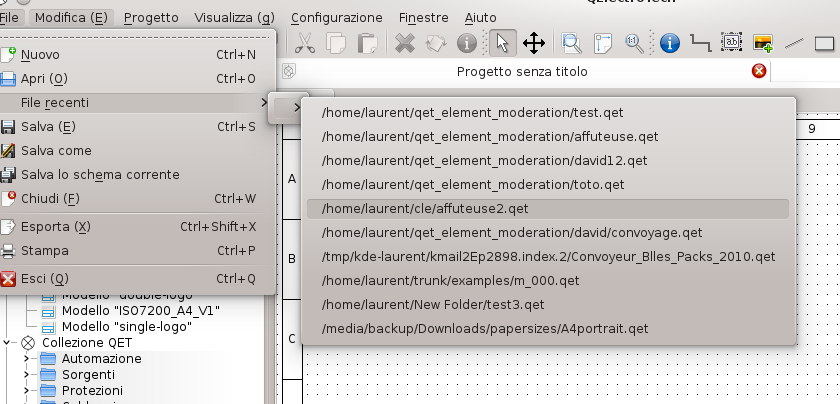This screenshot has width=840, height=404.
Task: Click the Copy toolbar icon
Action: (336, 43)
